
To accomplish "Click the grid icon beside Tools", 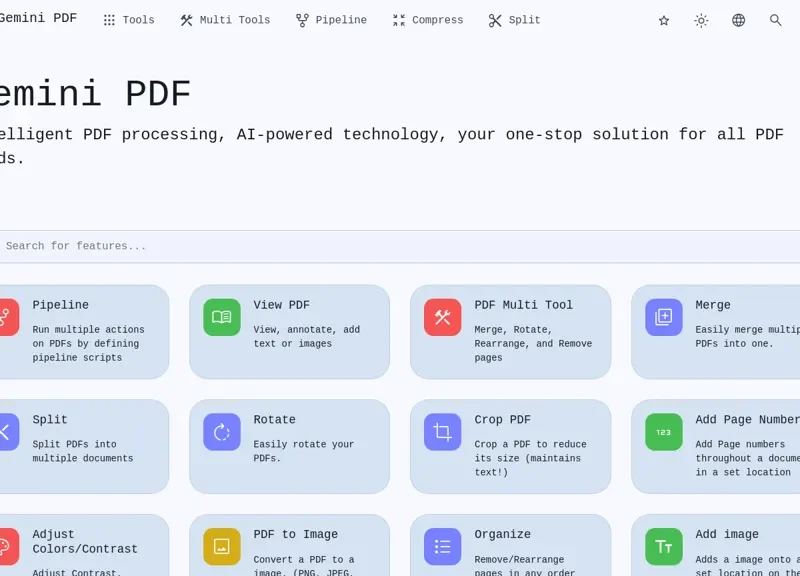I will click(109, 20).
